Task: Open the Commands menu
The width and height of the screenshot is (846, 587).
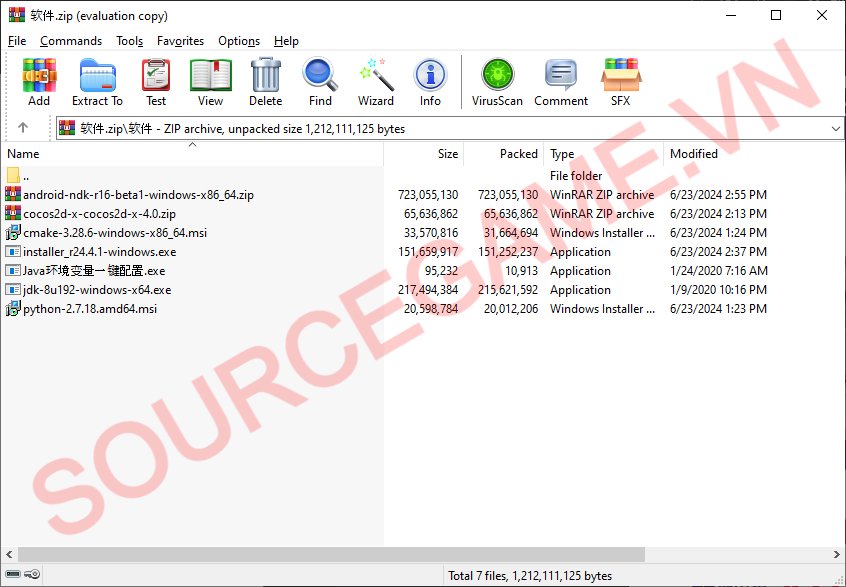Action: pos(71,41)
